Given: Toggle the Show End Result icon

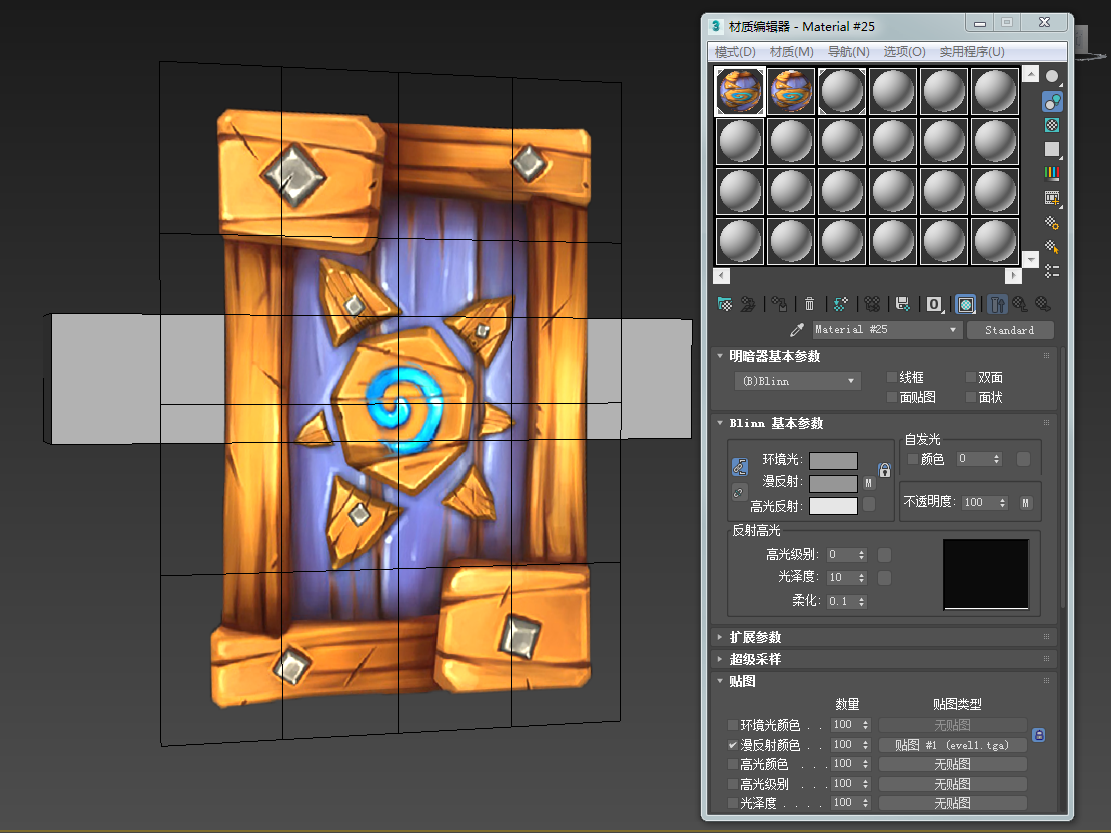Looking at the screenshot, I should click(x=997, y=305).
